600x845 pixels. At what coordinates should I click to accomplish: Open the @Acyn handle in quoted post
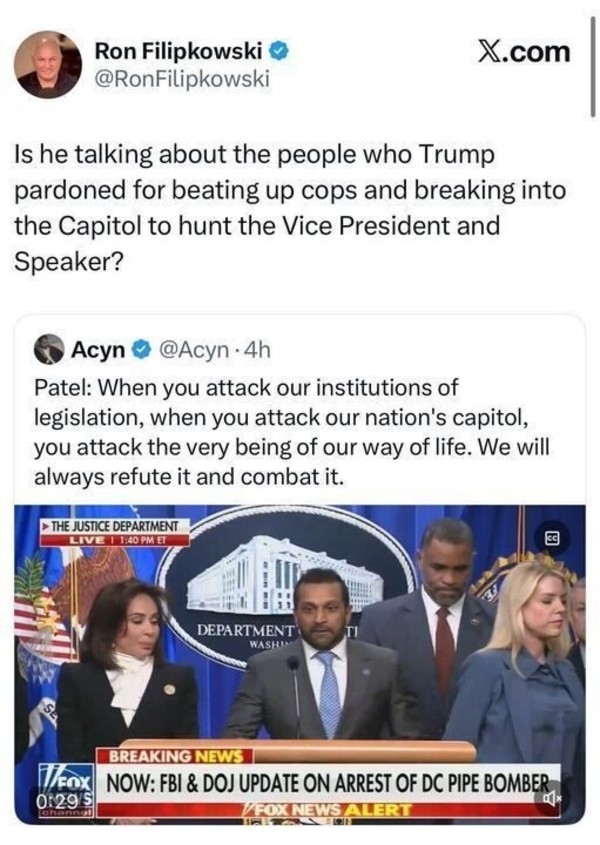tap(195, 350)
